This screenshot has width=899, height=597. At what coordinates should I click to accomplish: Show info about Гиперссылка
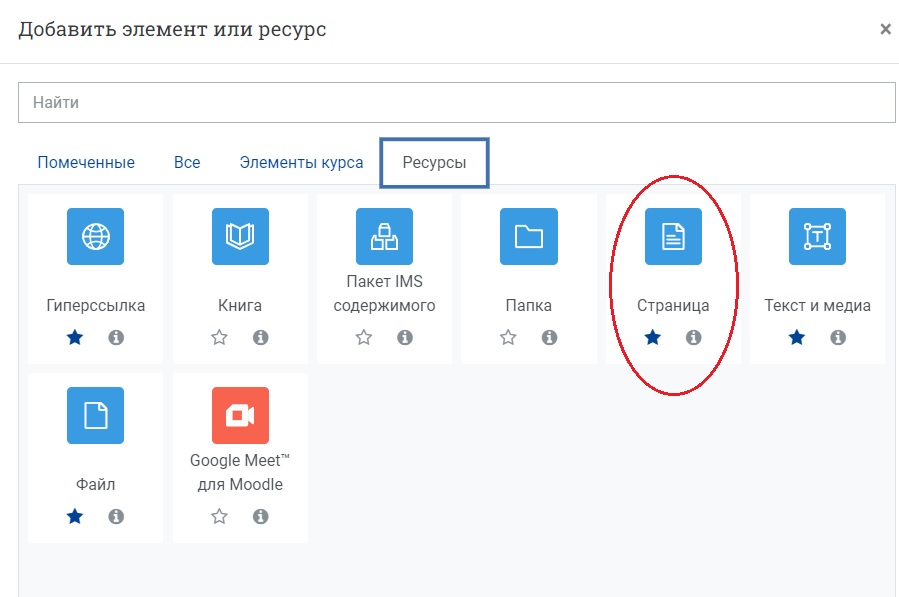[x=116, y=337]
